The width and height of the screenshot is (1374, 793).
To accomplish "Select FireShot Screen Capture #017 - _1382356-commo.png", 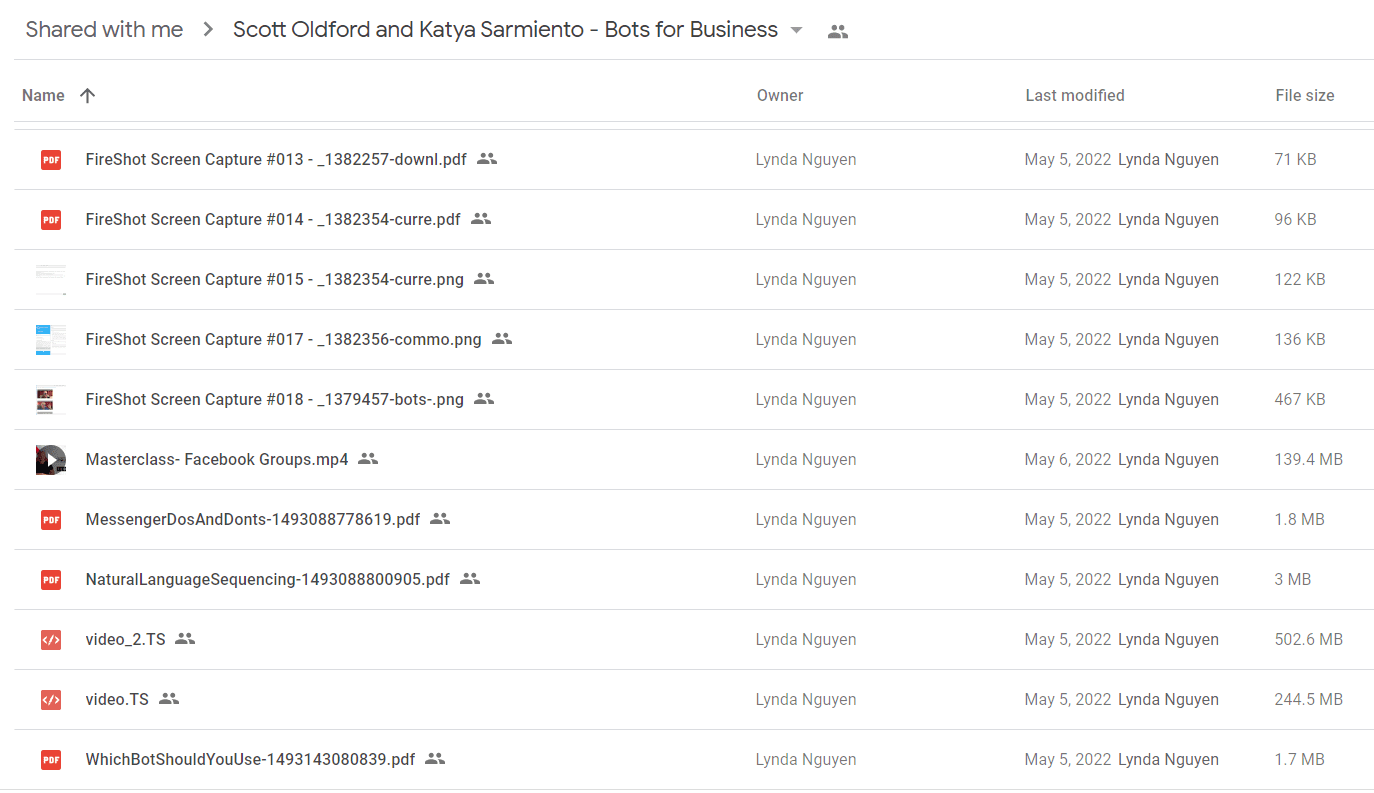I will point(284,339).
